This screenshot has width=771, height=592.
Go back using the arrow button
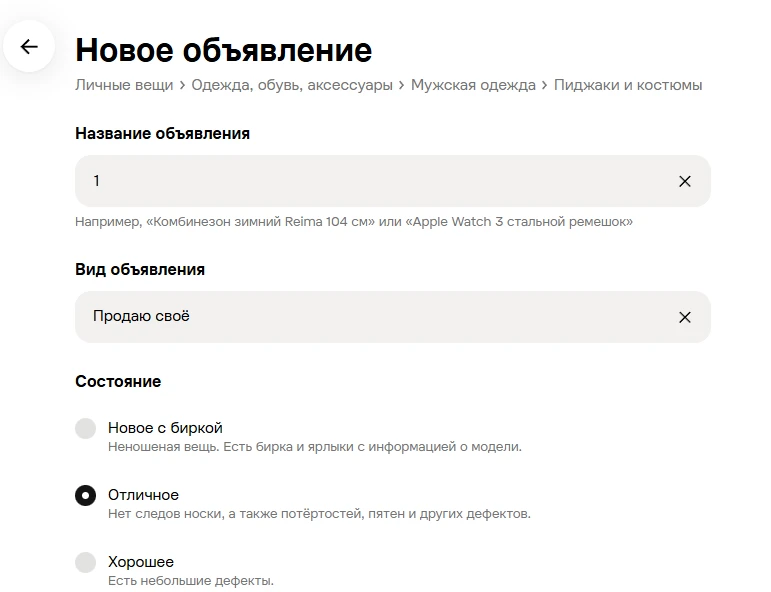(x=29, y=47)
